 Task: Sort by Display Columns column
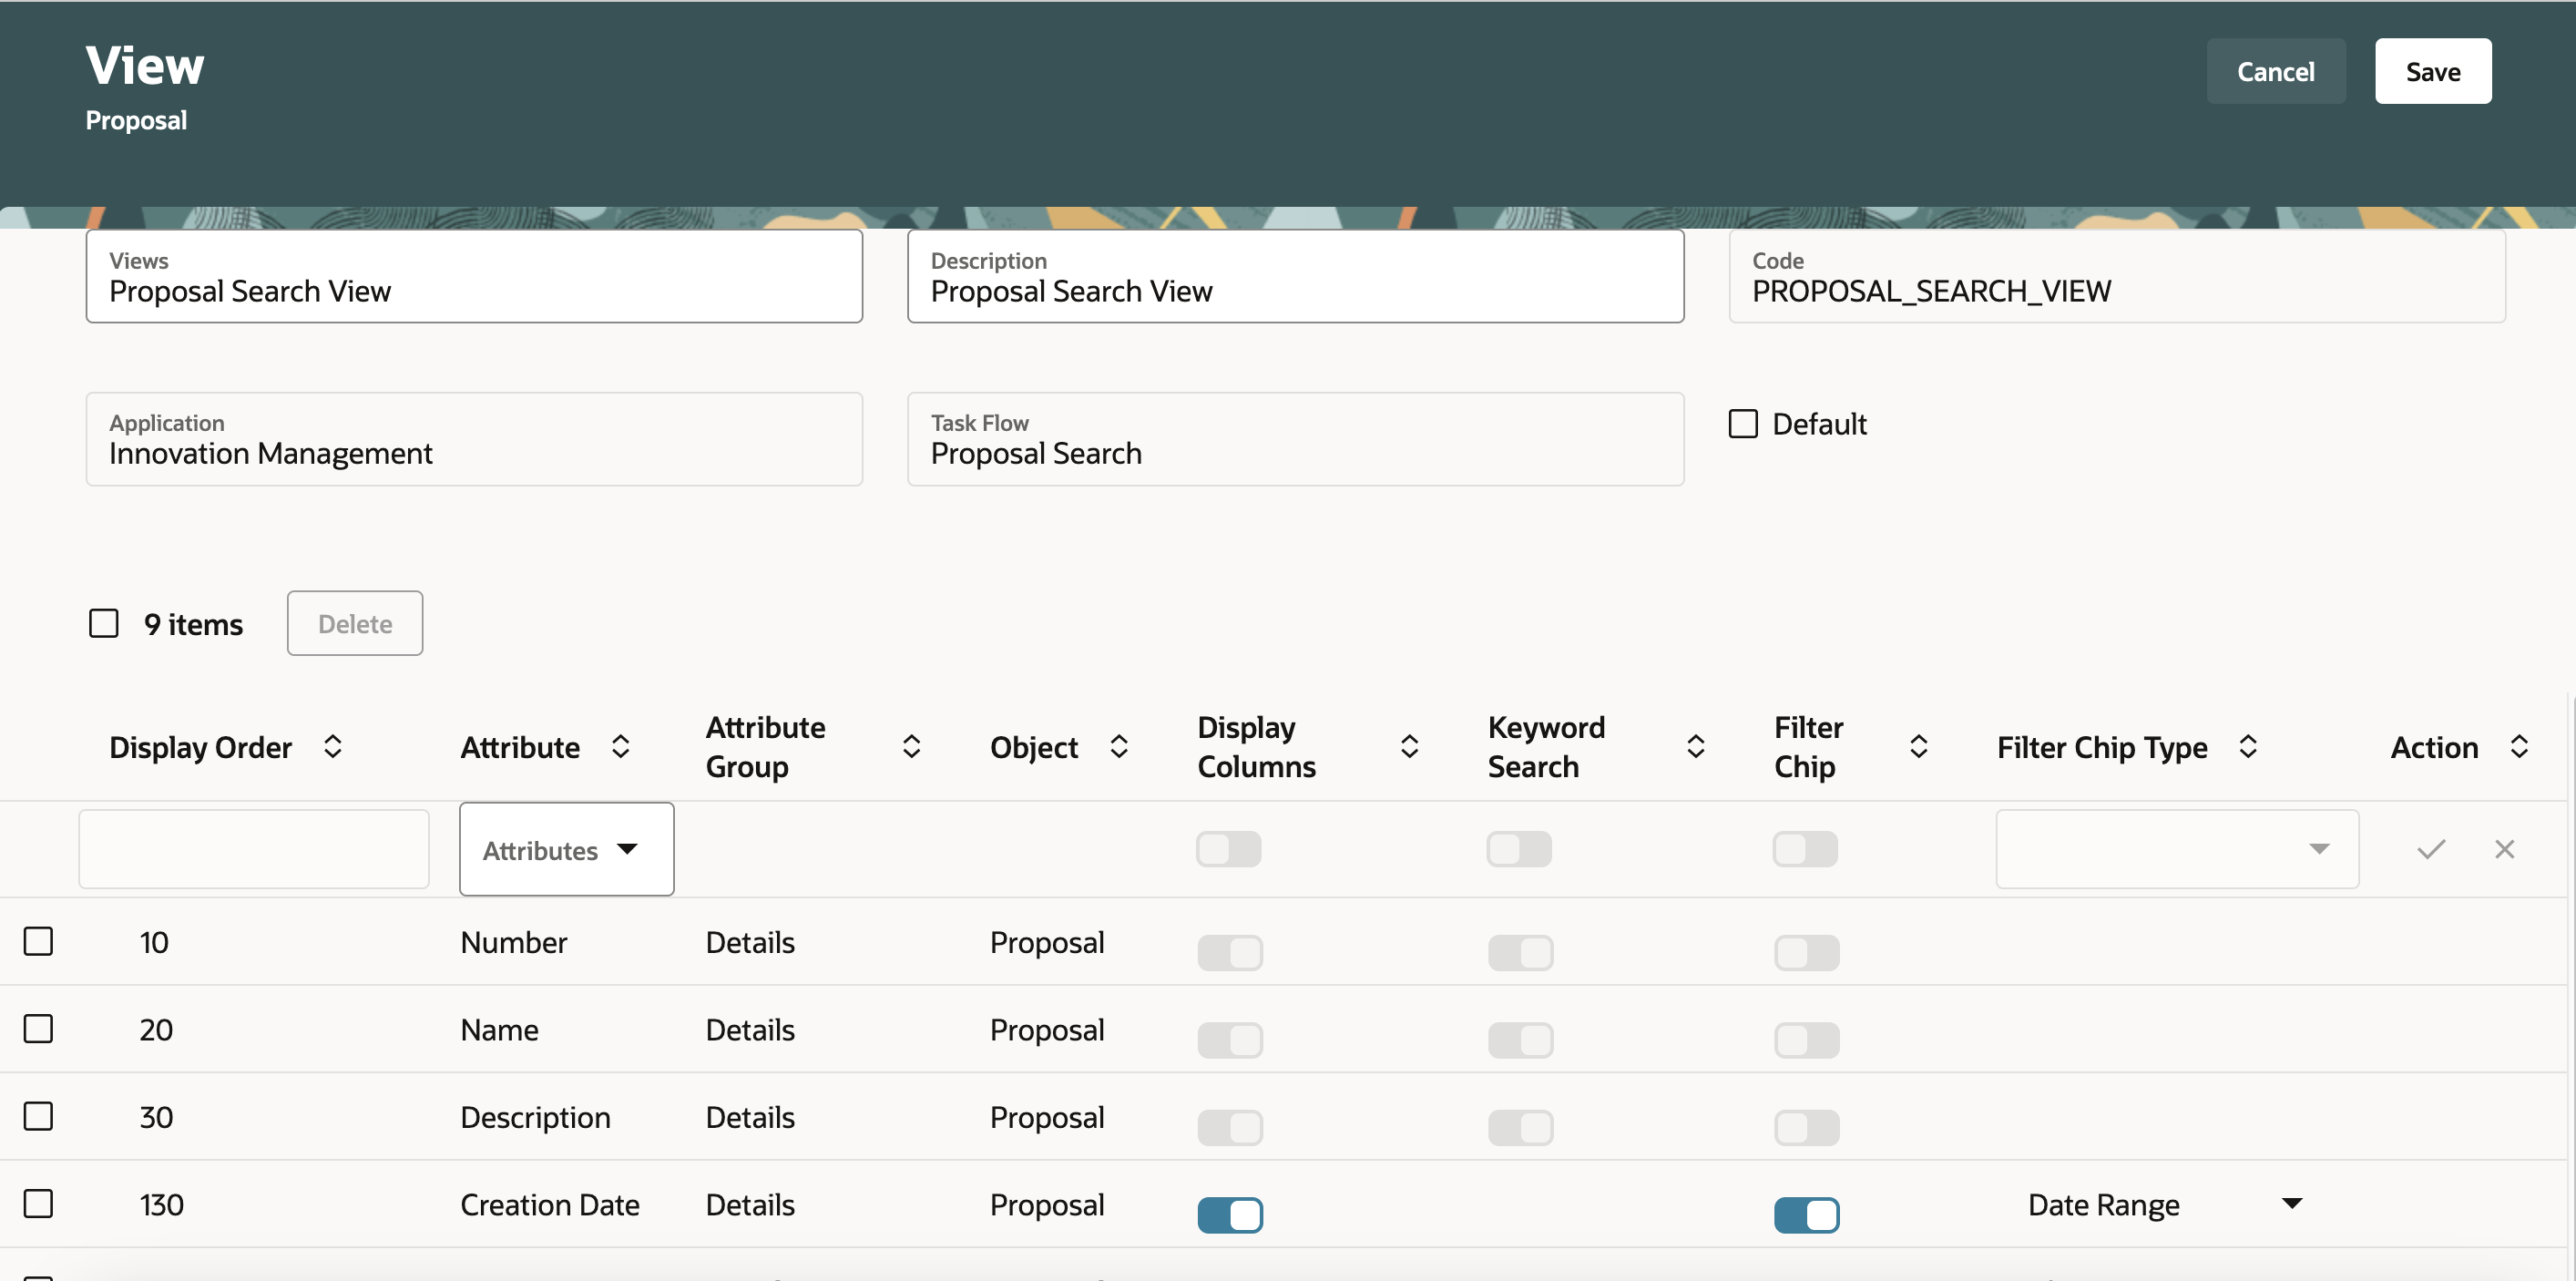(1409, 747)
